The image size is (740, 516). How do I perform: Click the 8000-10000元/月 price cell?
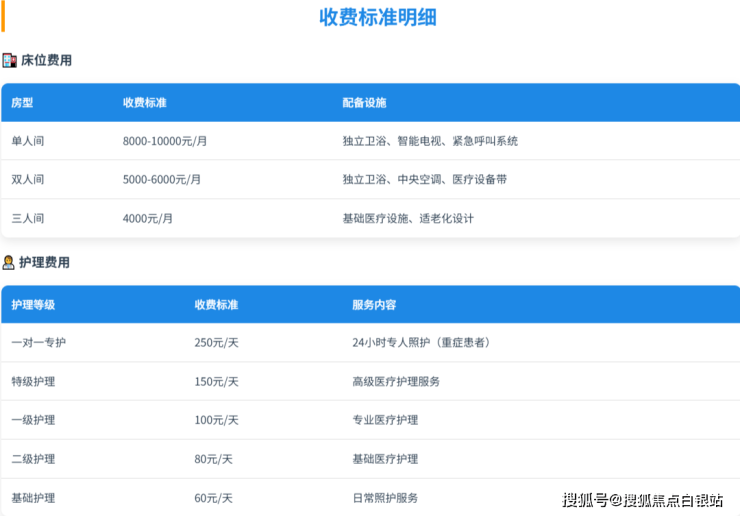(165, 141)
